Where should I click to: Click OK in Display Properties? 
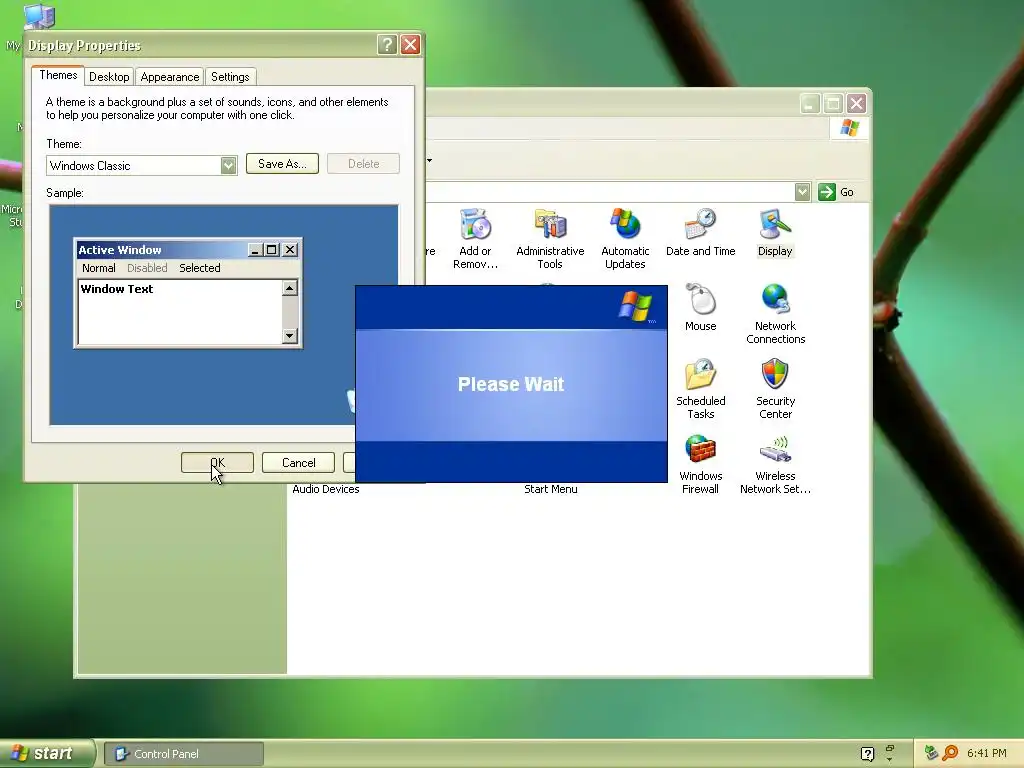pyautogui.click(x=217, y=462)
